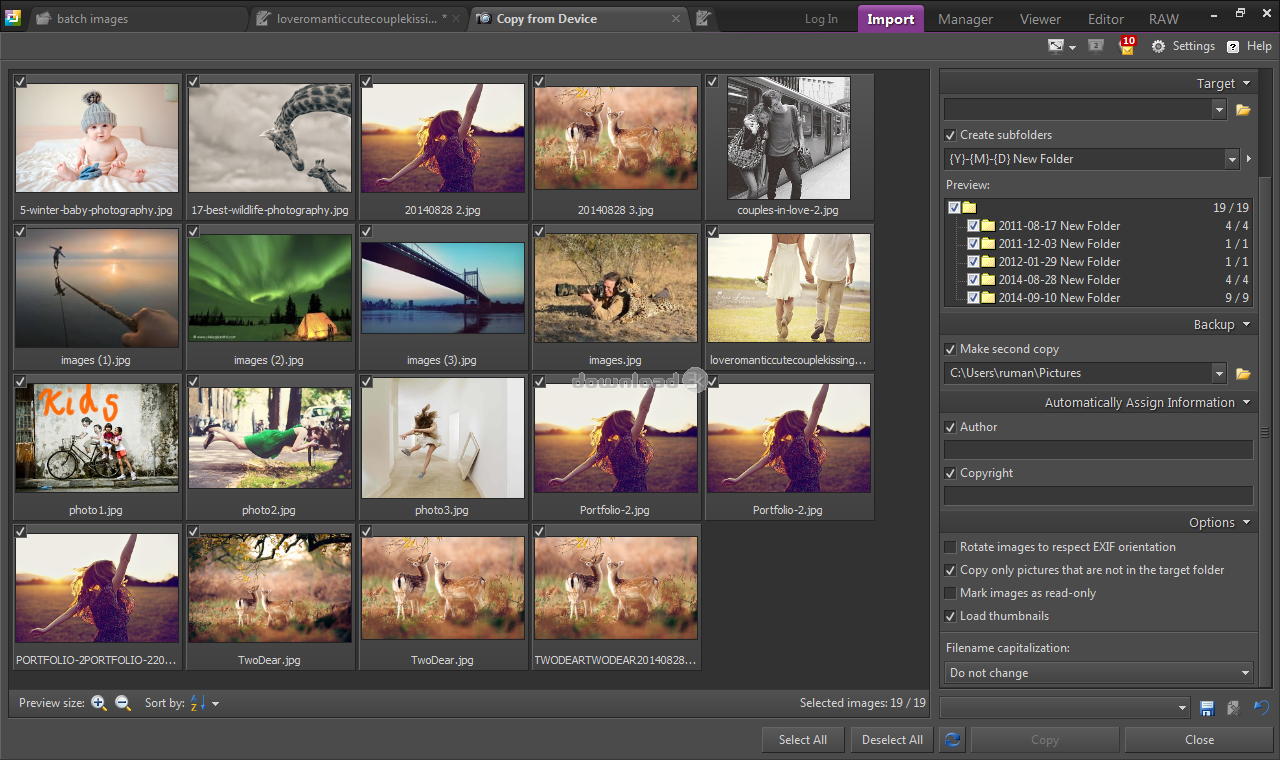This screenshot has width=1280, height=760.
Task: Disable the Create subfolders checkbox
Action: pyautogui.click(x=951, y=135)
